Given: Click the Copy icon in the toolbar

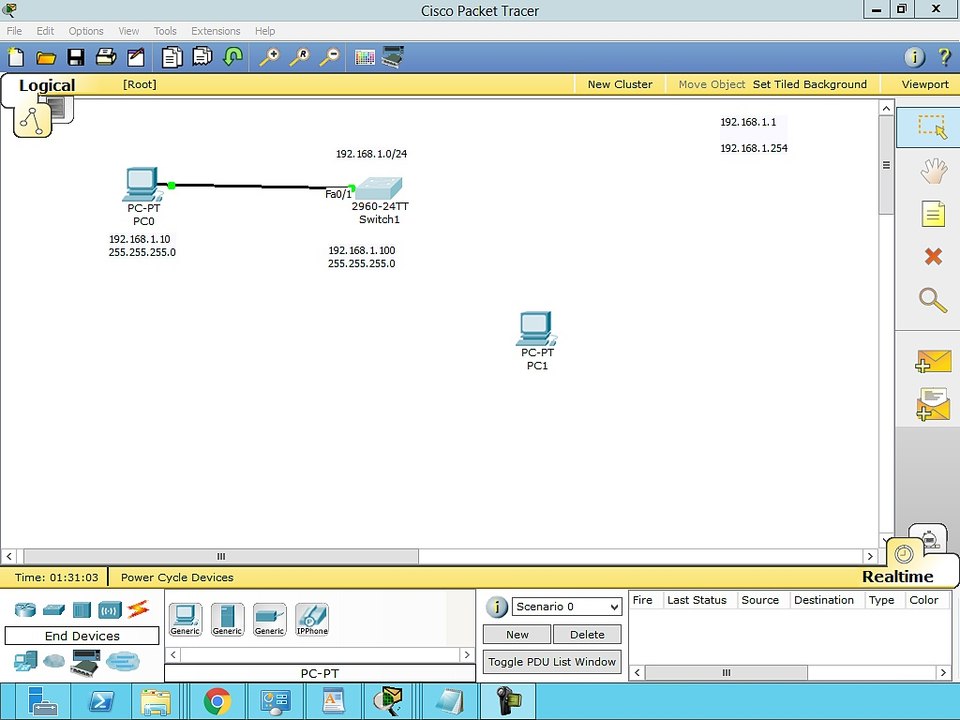Looking at the screenshot, I should tap(172, 58).
